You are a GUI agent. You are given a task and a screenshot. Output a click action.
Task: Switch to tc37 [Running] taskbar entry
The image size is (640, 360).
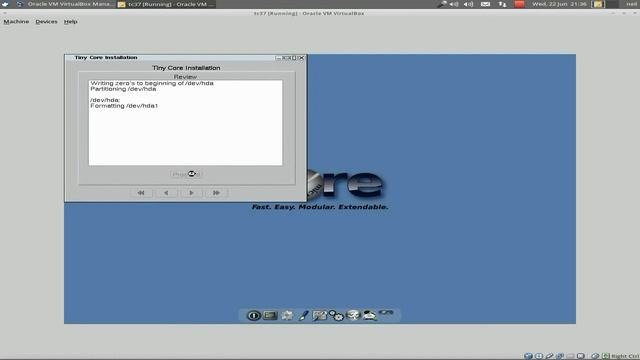pos(166,4)
